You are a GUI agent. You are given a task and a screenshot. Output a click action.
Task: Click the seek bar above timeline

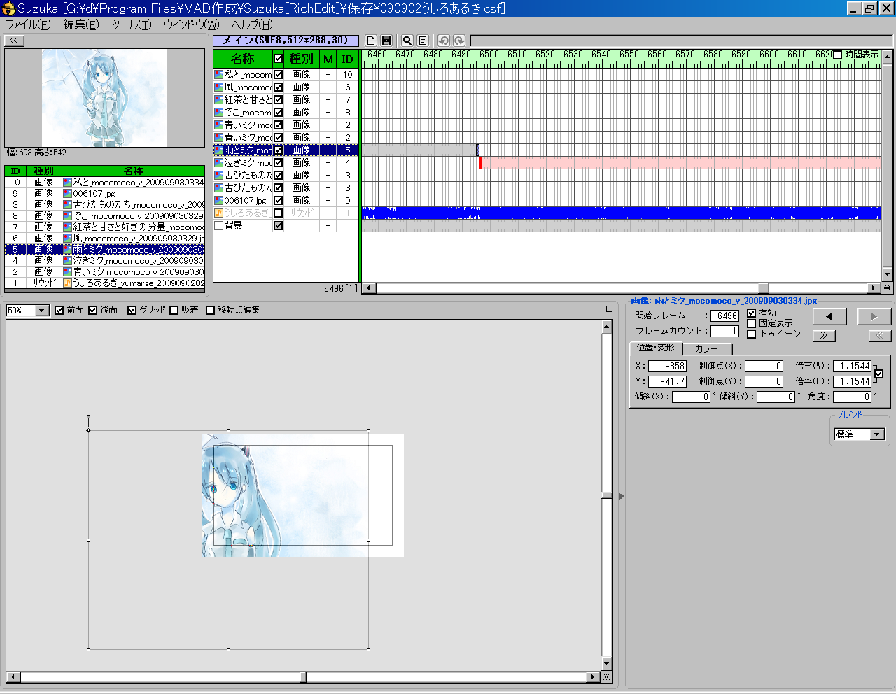click(x=681, y=41)
